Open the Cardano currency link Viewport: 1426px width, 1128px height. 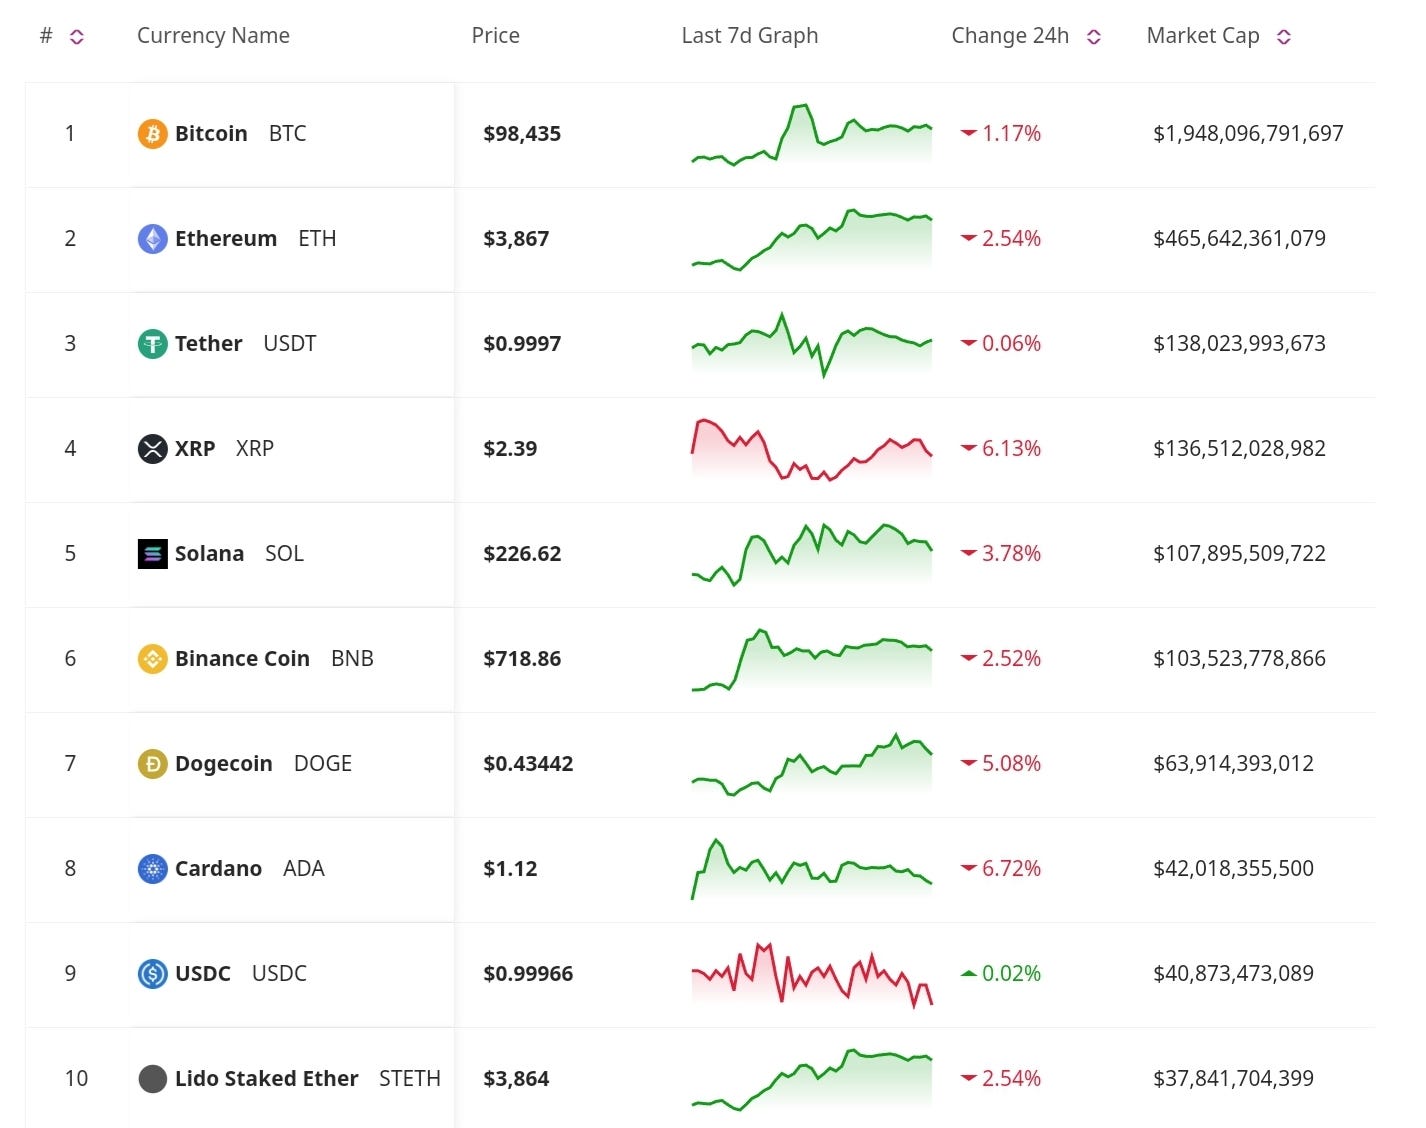[218, 868]
